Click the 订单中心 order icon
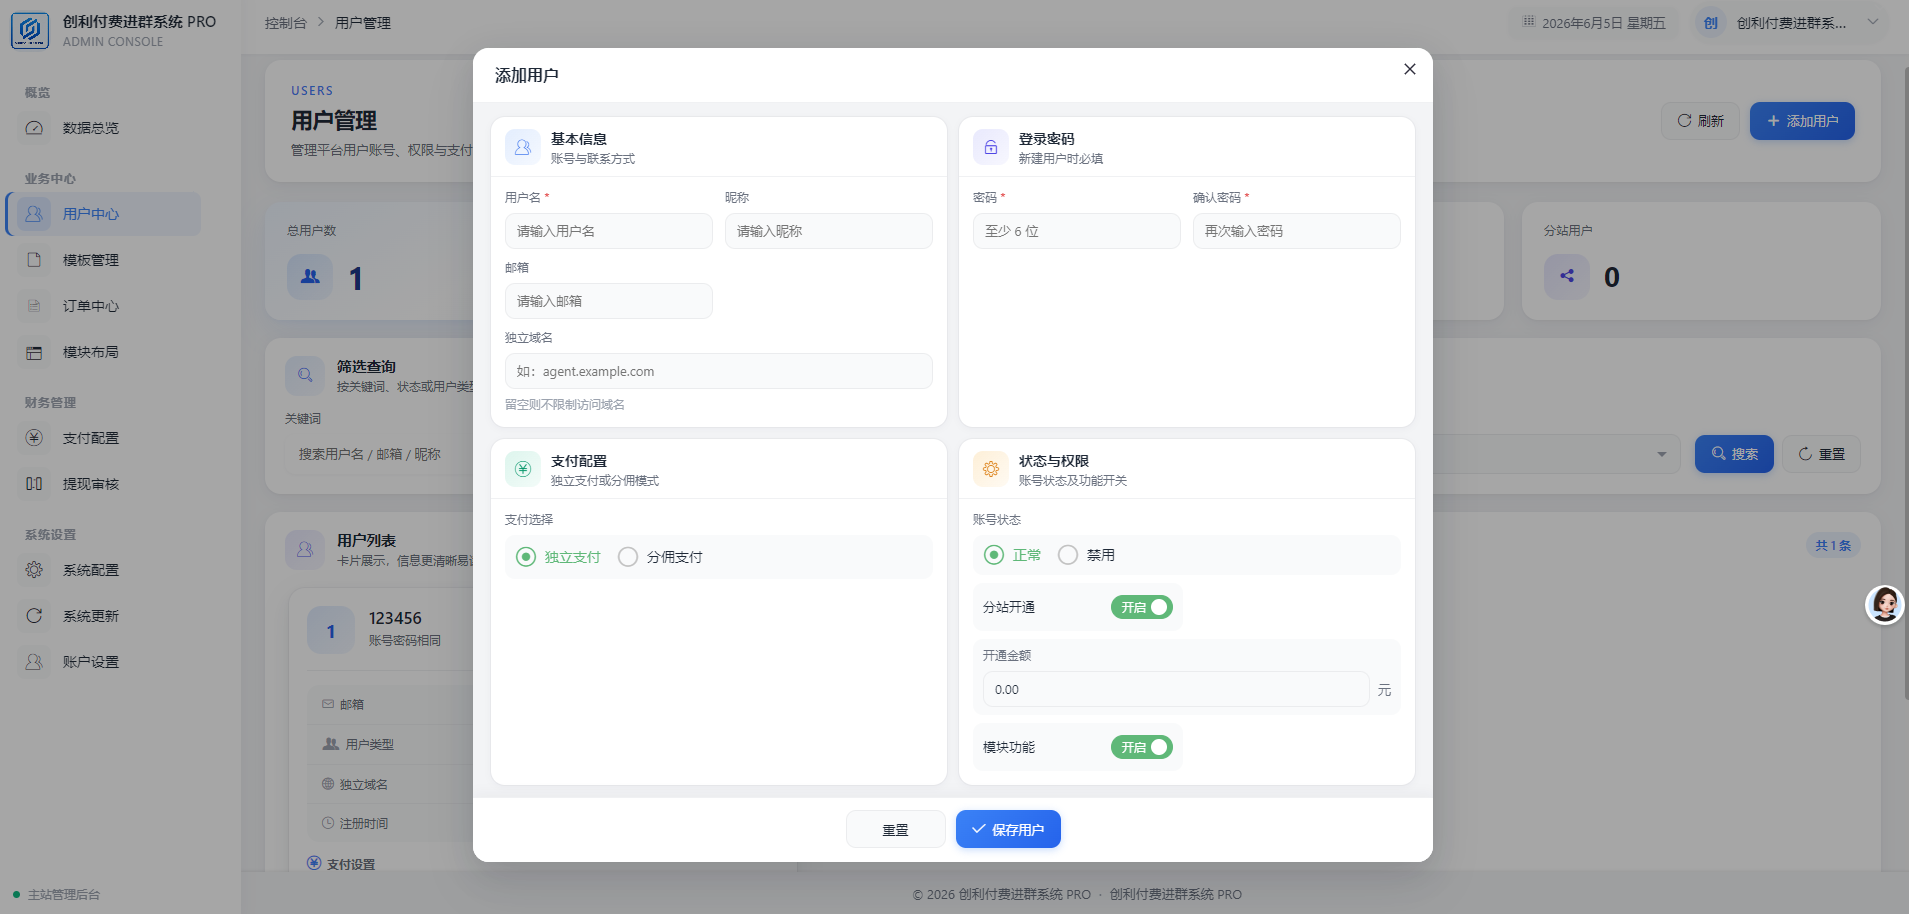Viewport: 1909px width, 914px height. click(34, 306)
